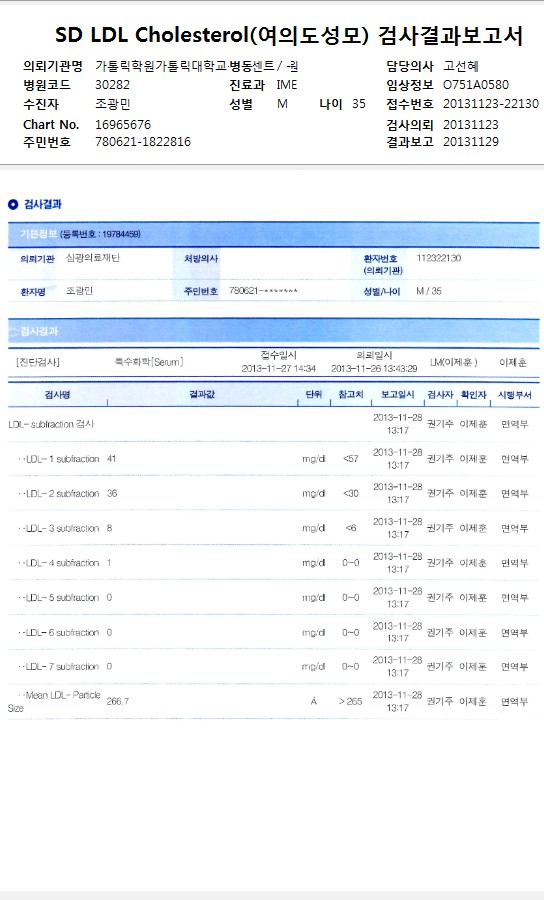Click the 접수번호 value 20131123-22130
This screenshot has width=544, height=900.
tap(491, 104)
